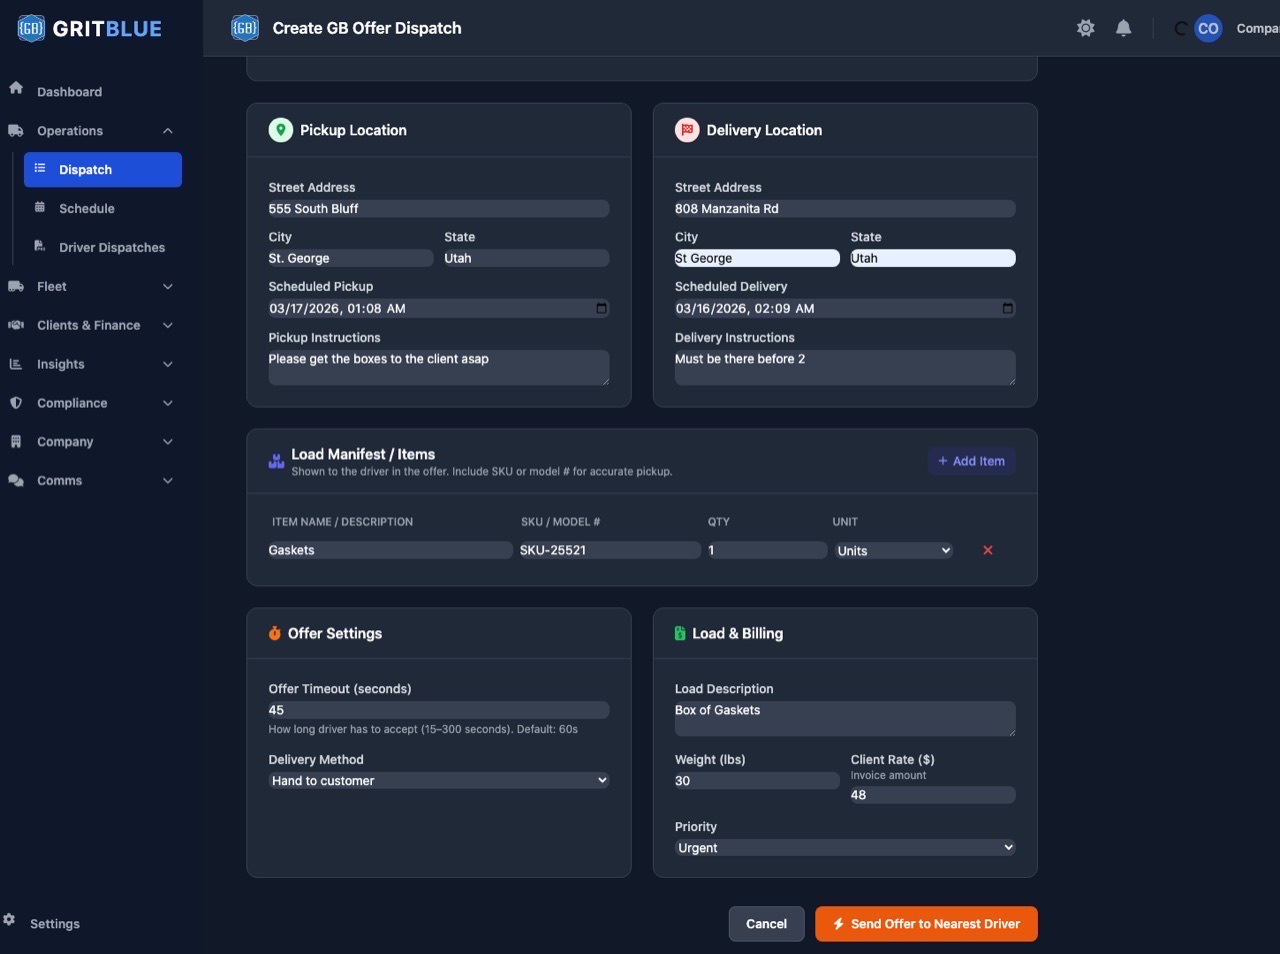Screen dimensions: 1280x954
Task: Click the CO user avatar
Action: 1208,28
